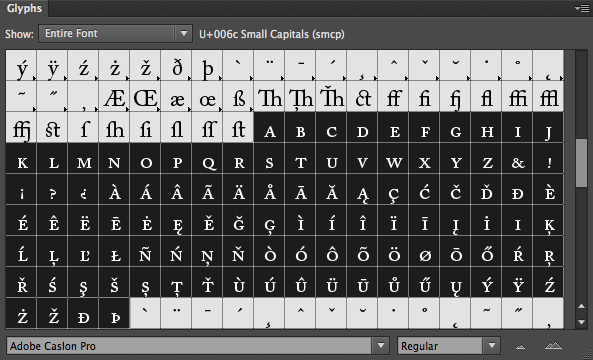Select the small cap Ů glyph
The height and width of the screenshot is (360, 593).
[393, 282]
